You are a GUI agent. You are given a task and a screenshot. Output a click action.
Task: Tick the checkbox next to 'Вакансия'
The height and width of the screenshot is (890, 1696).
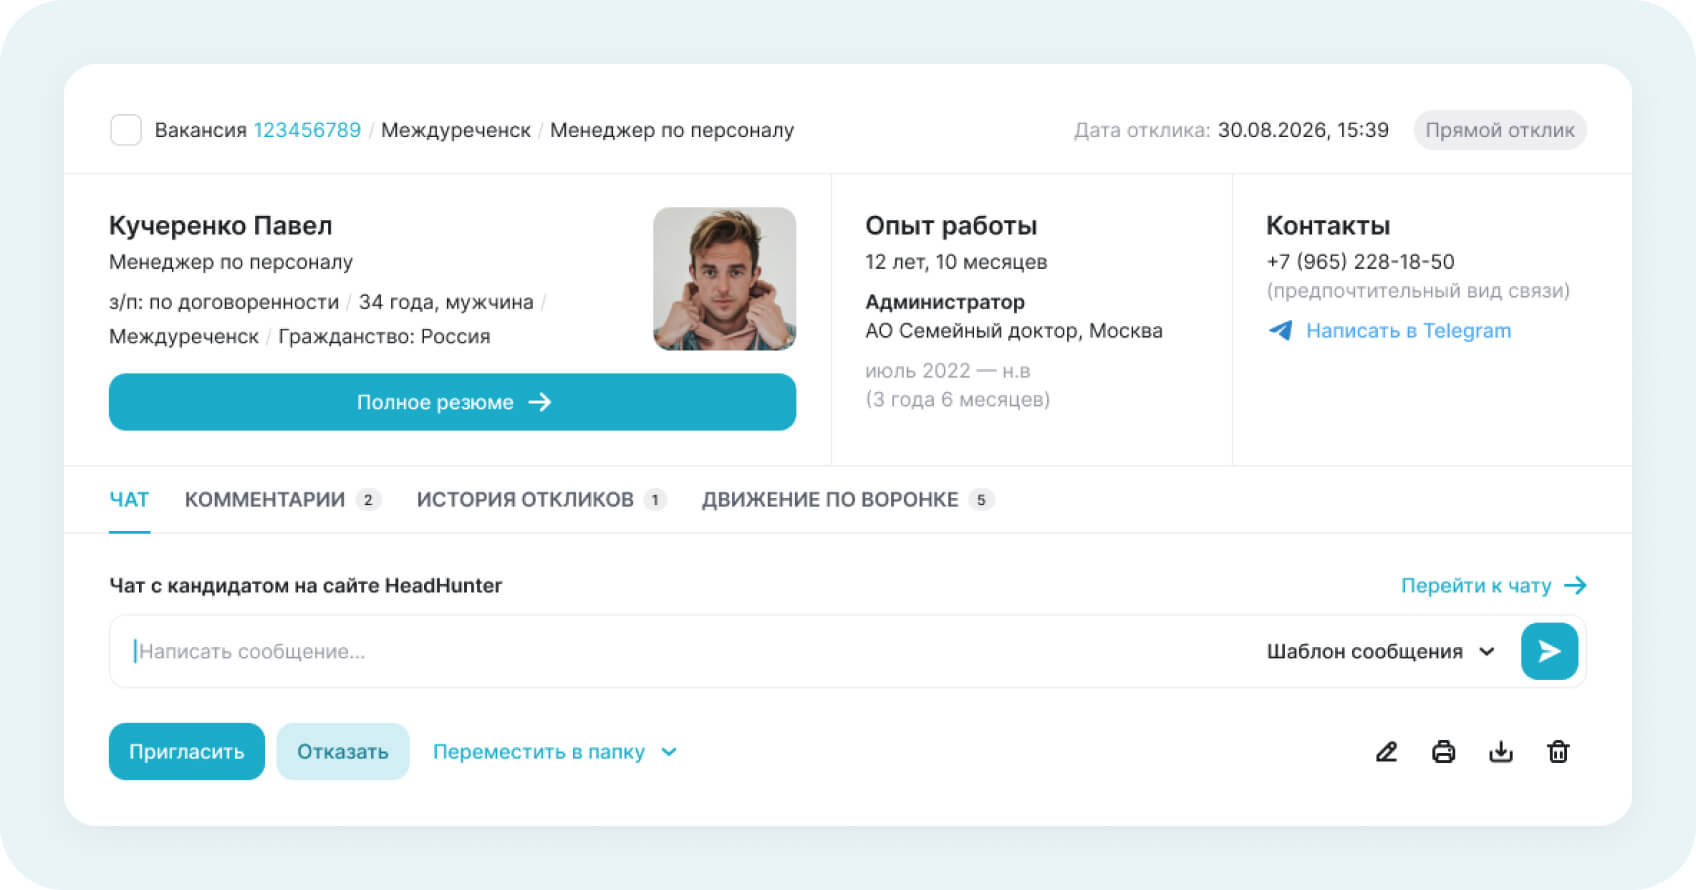pos(126,130)
